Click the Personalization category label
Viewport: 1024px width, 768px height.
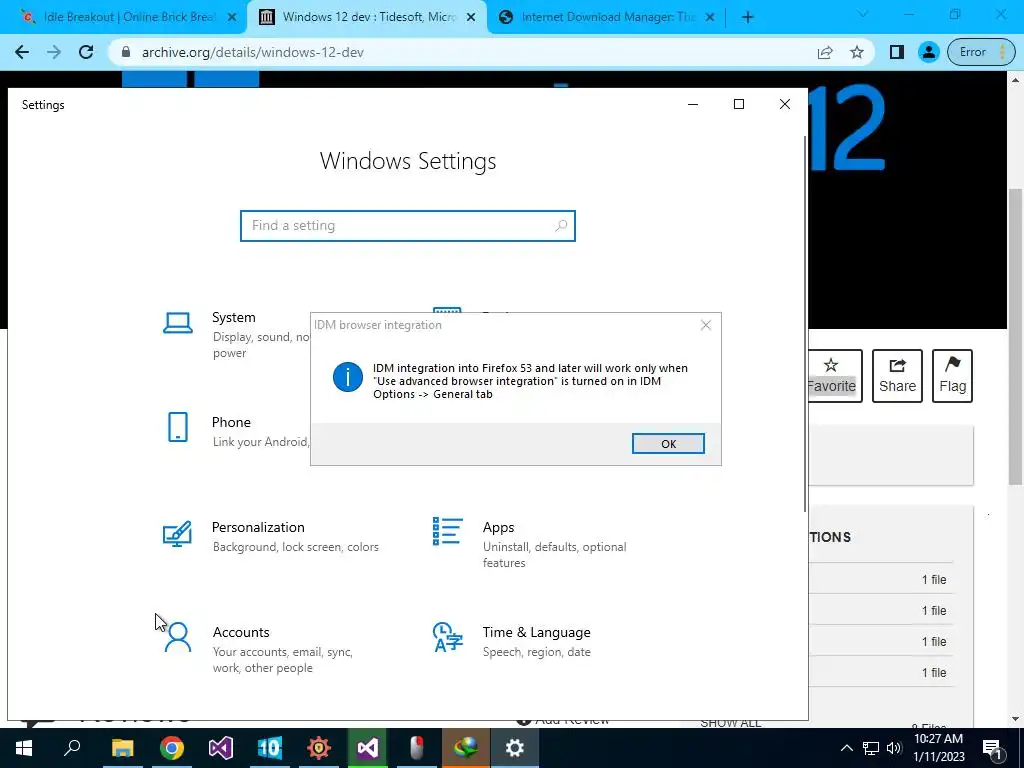258,527
